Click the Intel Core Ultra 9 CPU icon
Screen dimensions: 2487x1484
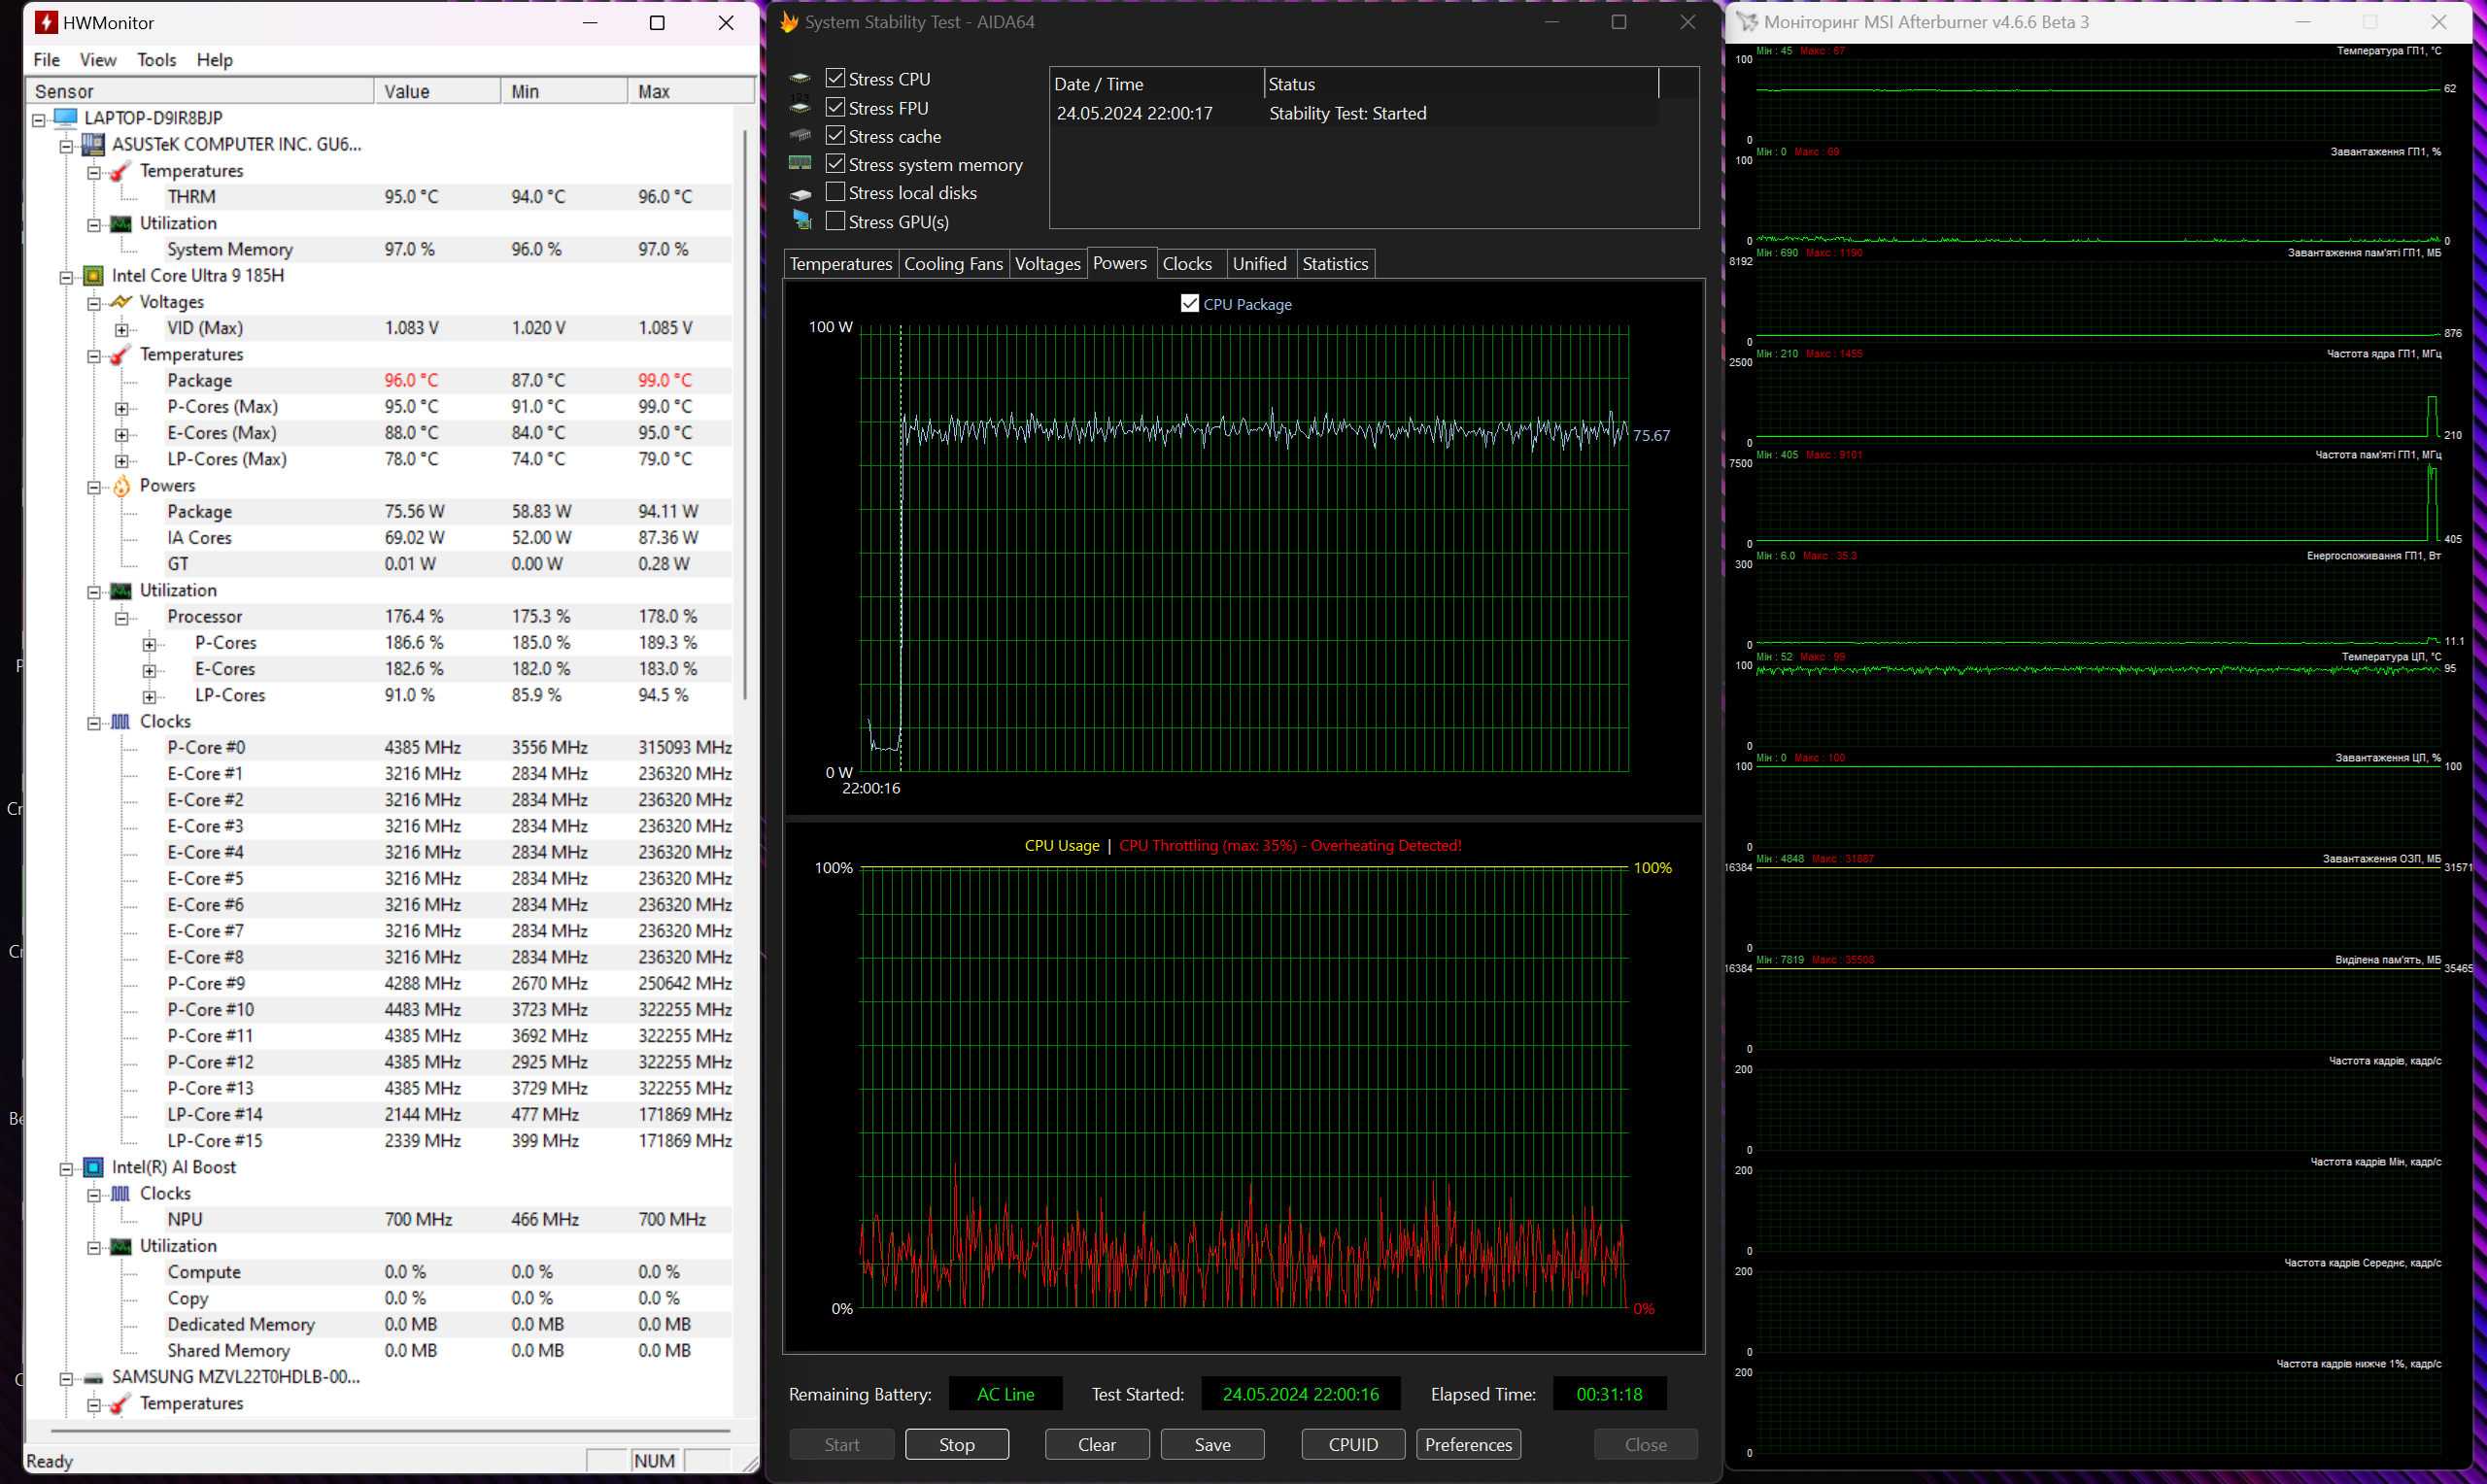pos(93,276)
